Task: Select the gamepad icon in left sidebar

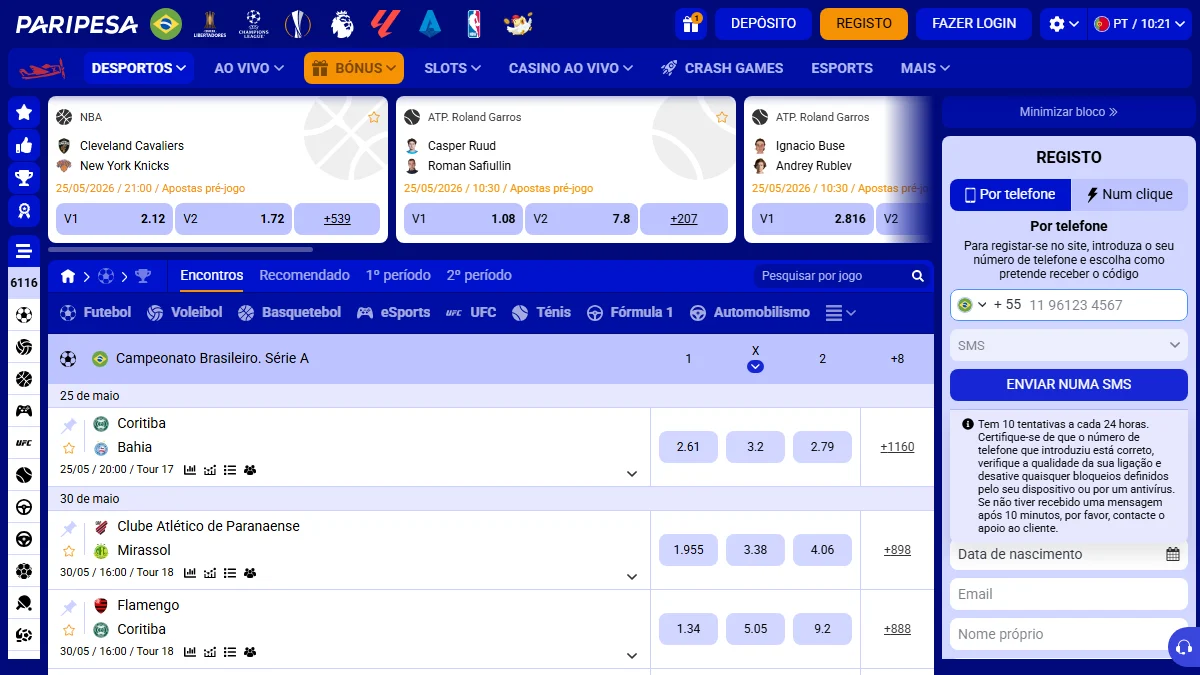Action: (x=24, y=410)
